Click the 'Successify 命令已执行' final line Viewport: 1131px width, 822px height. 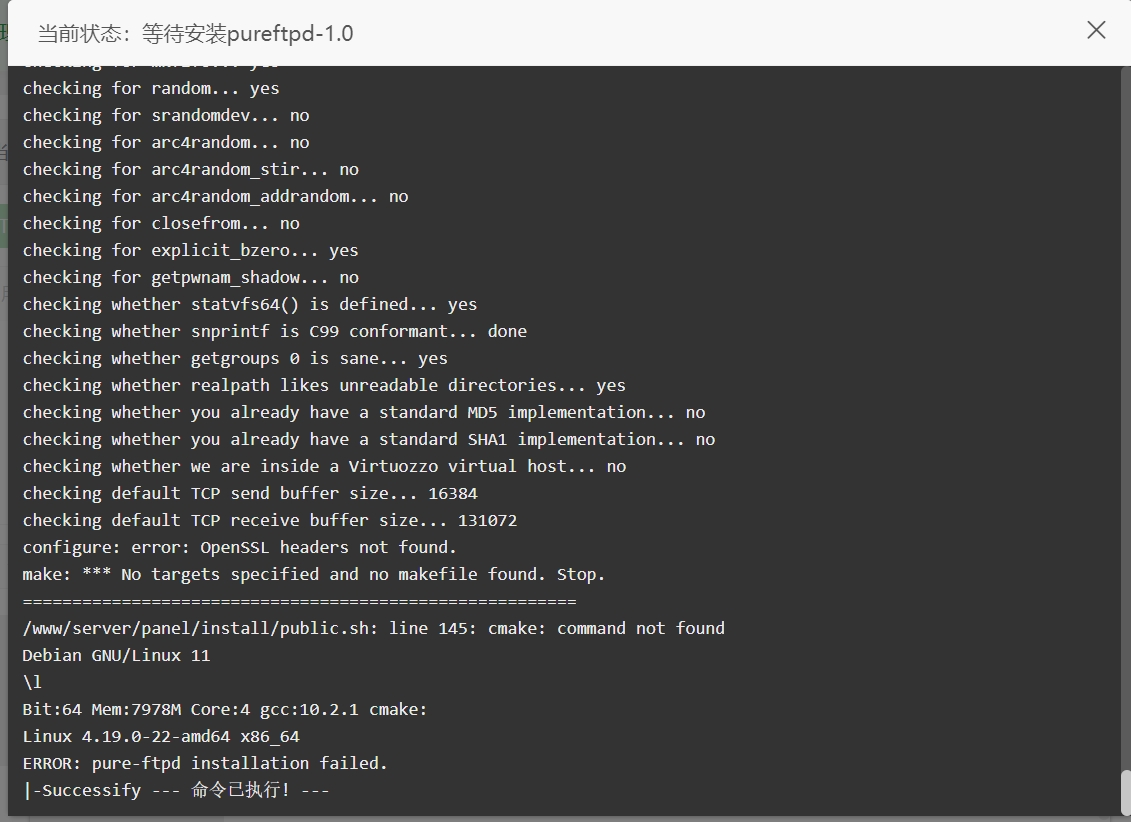[176, 790]
